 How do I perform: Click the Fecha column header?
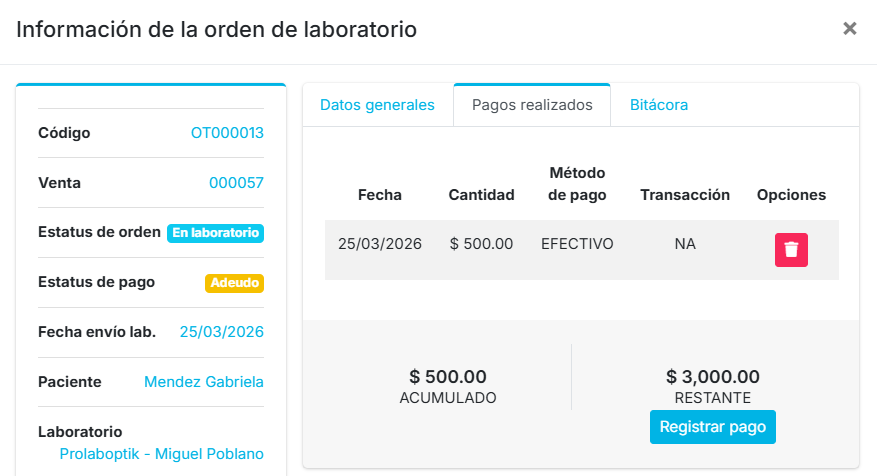[x=380, y=195]
